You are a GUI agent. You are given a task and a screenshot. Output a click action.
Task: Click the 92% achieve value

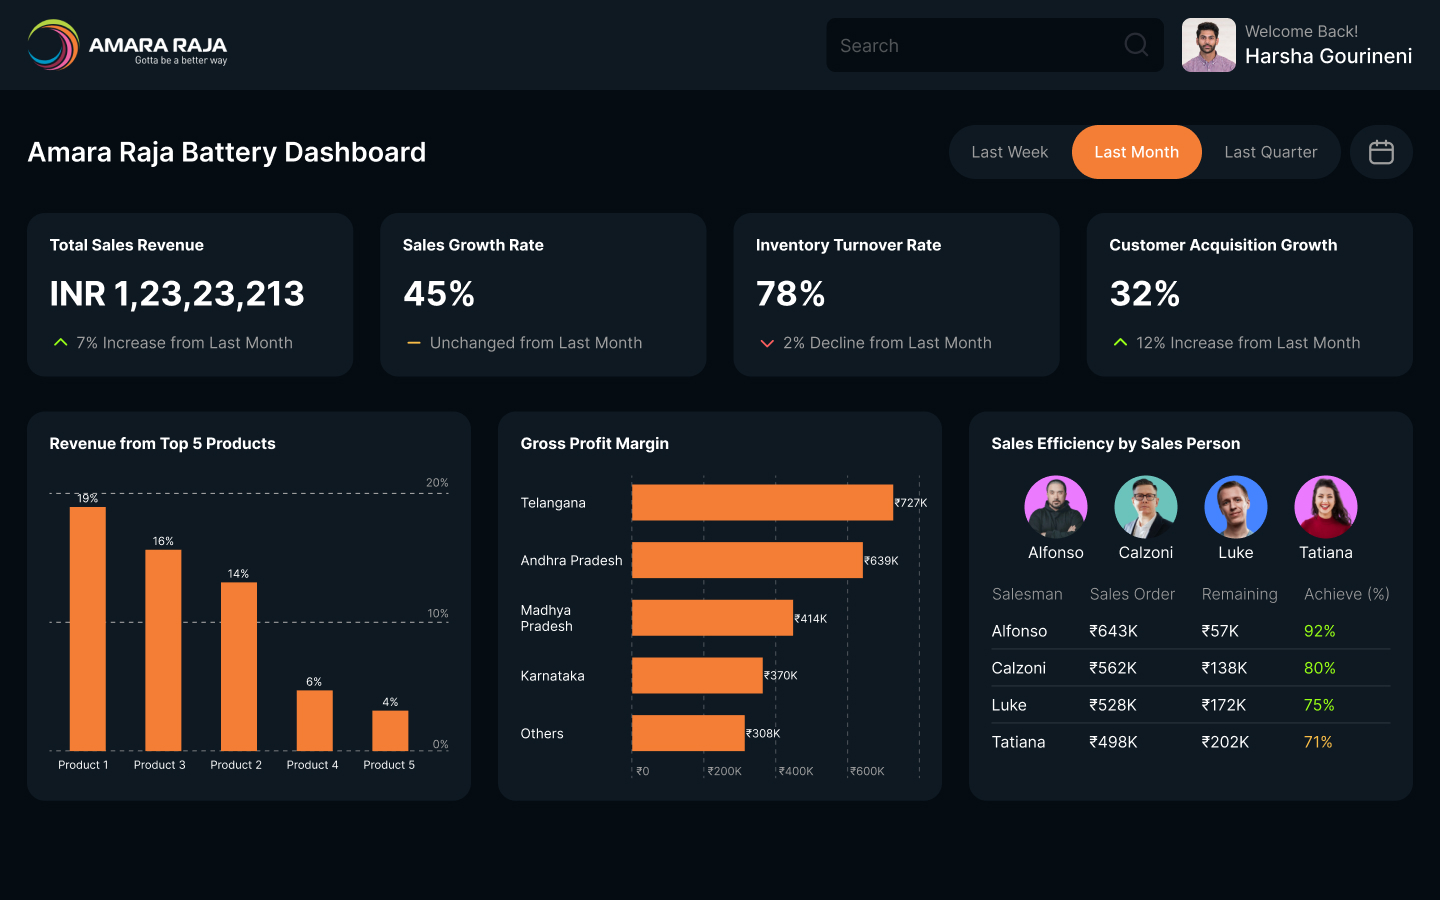(1320, 631)
